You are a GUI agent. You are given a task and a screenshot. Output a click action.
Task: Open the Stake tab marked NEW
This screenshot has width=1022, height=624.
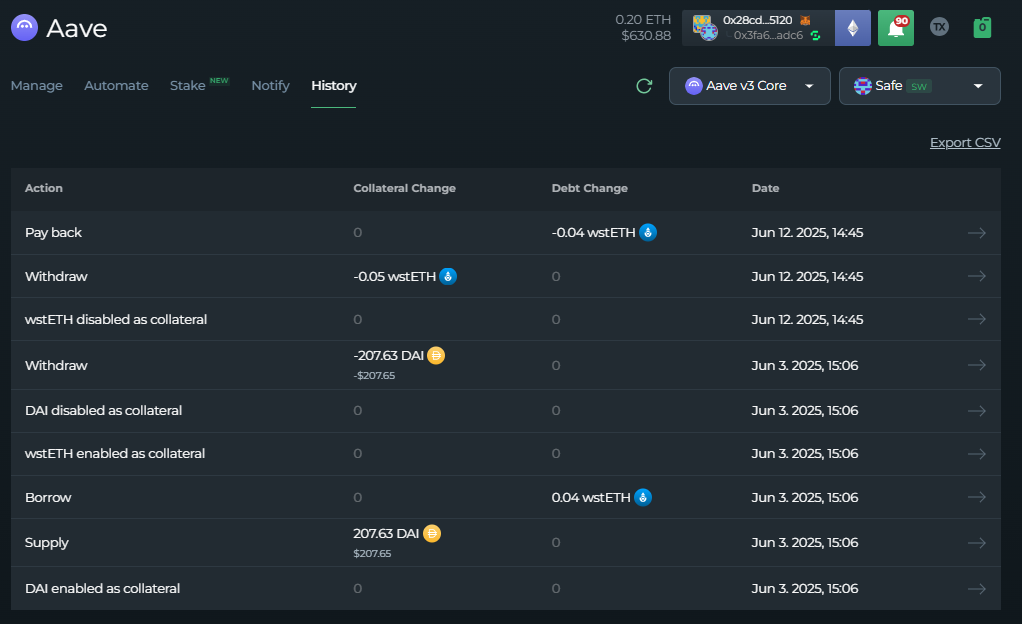pos(188,86)
